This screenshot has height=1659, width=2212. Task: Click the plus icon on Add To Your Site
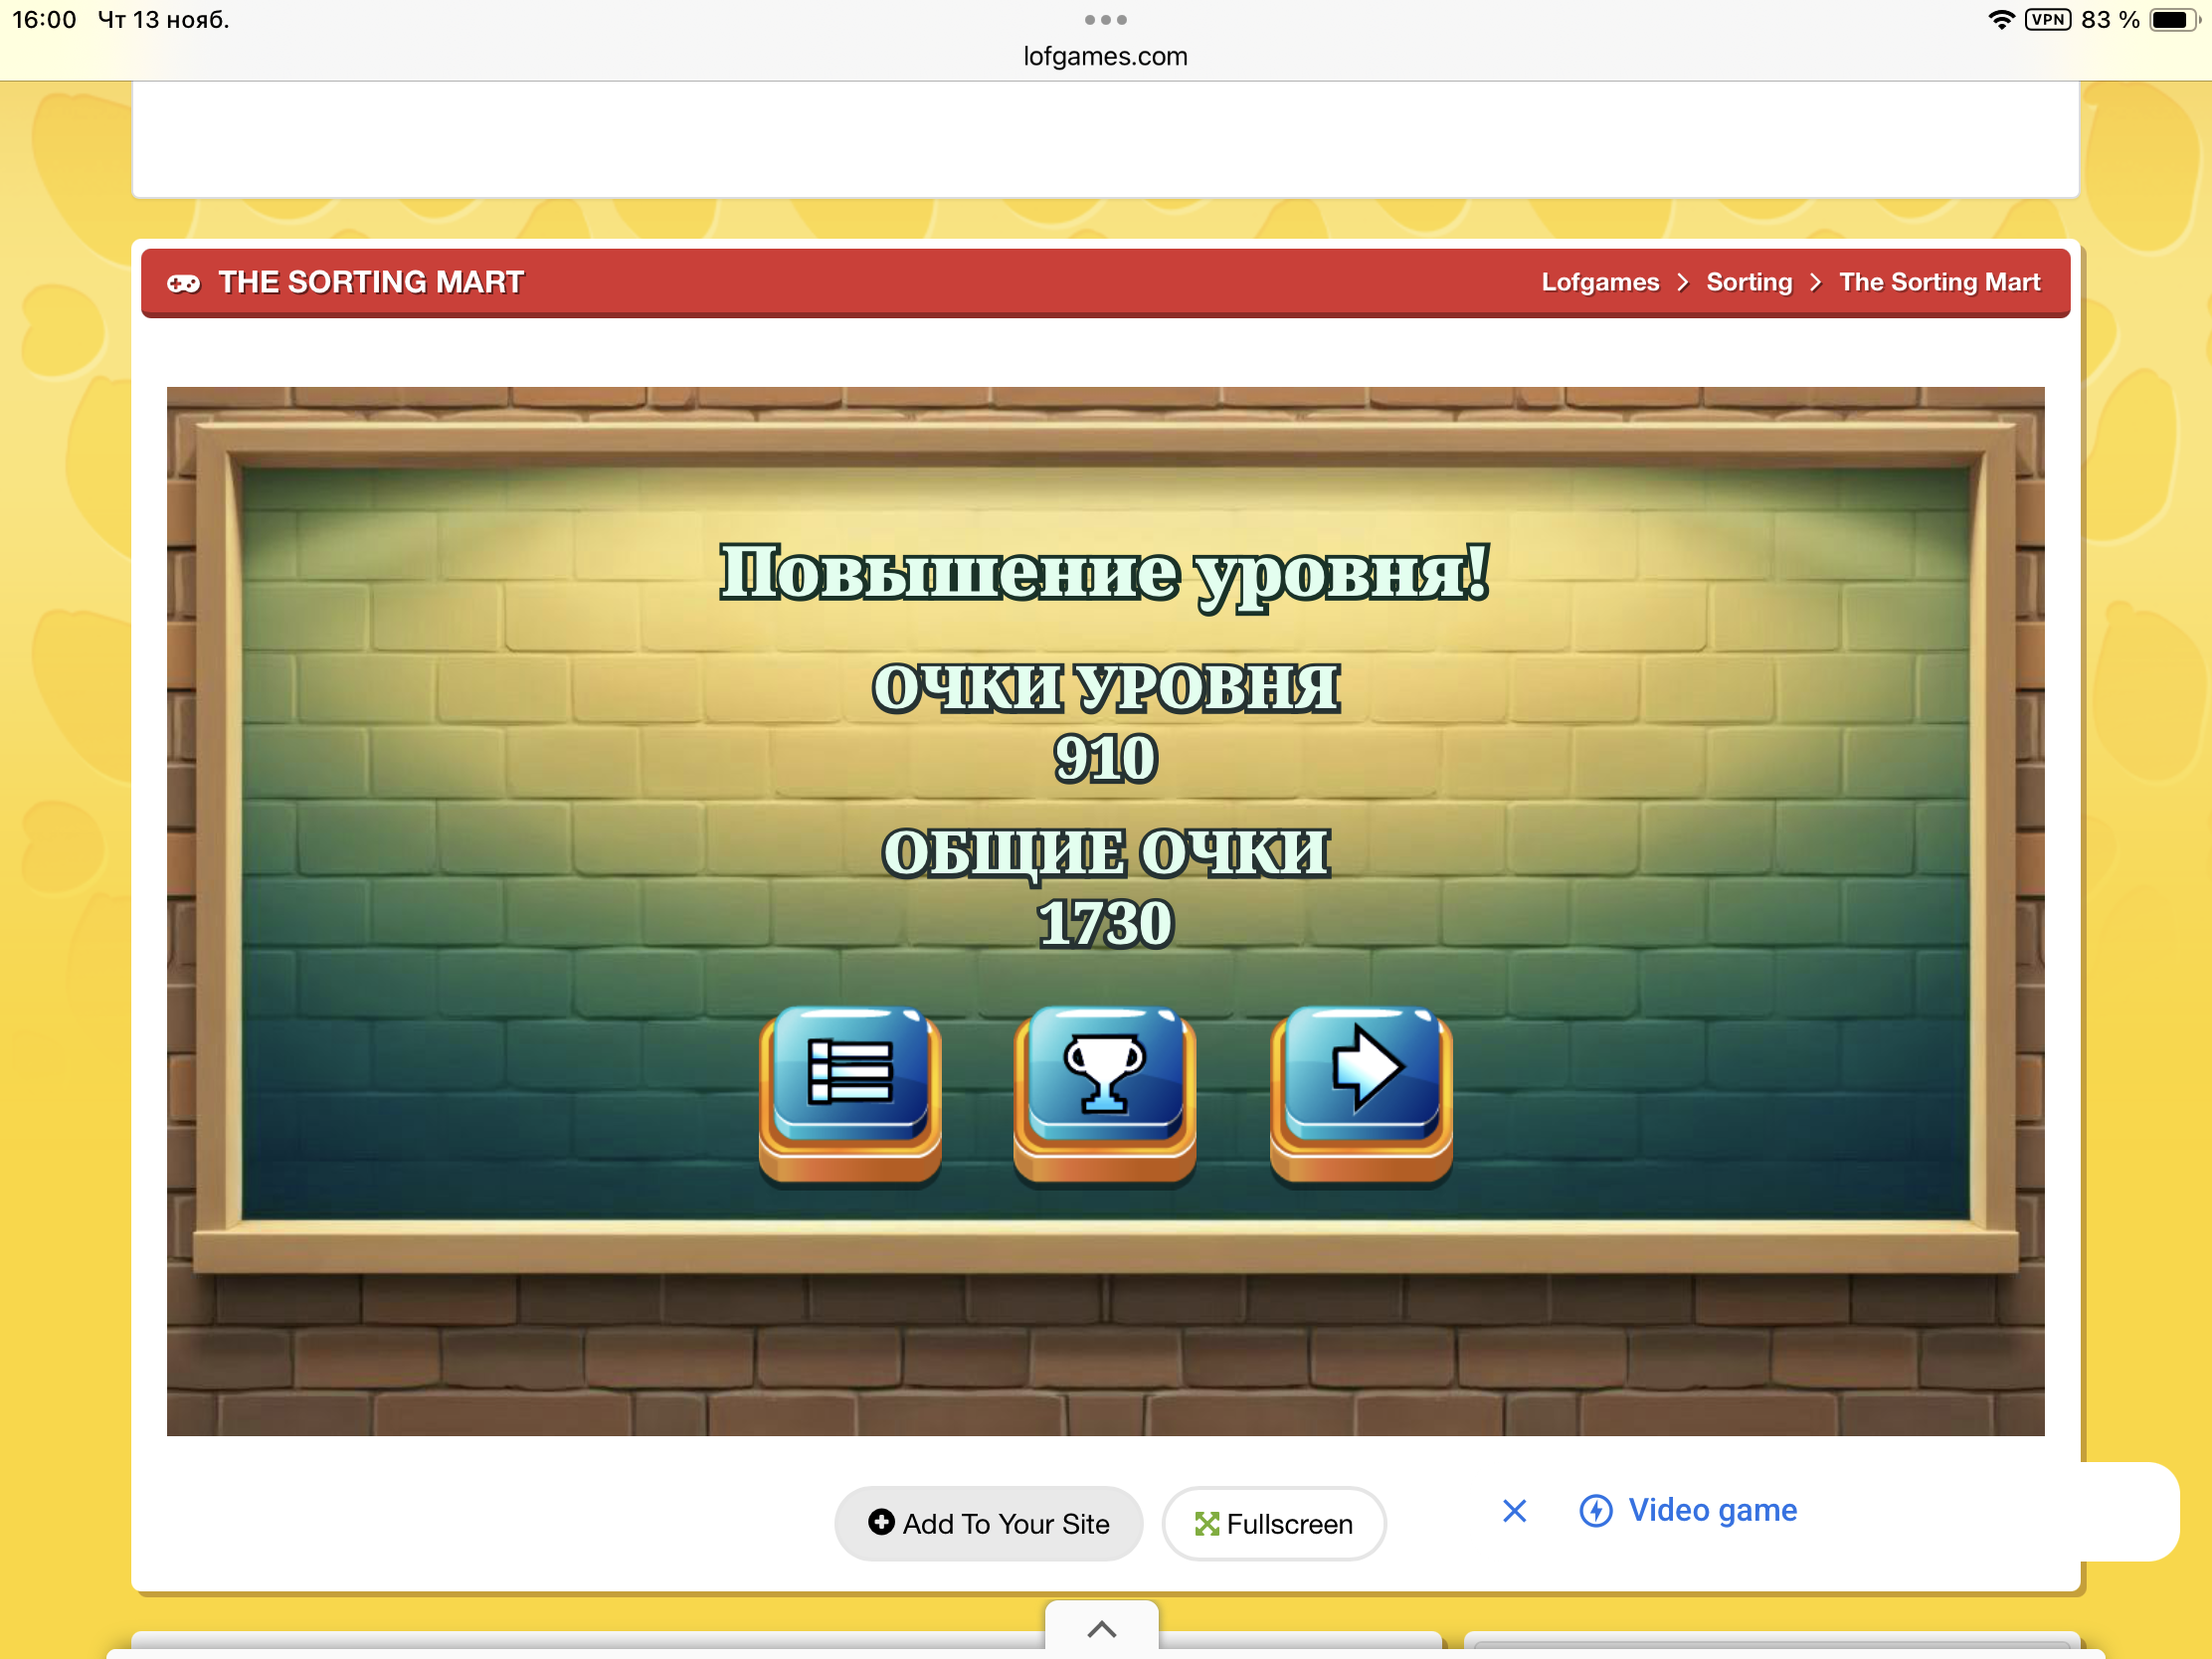[881, 1522]
